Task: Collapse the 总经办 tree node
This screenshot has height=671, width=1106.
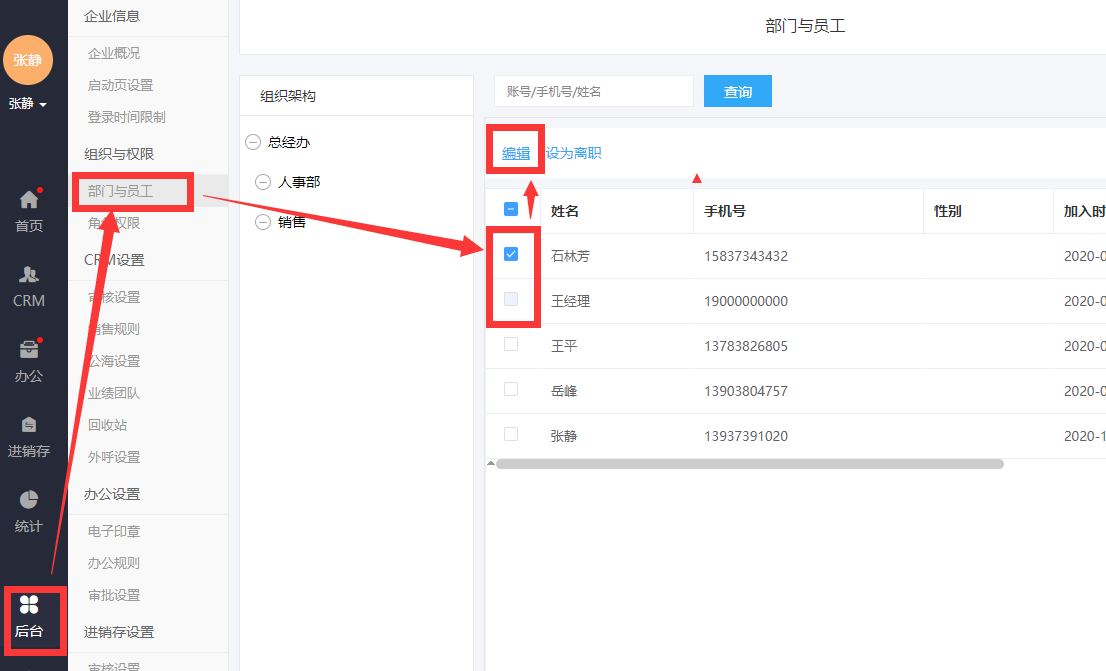Action: [x=253, y=143]
